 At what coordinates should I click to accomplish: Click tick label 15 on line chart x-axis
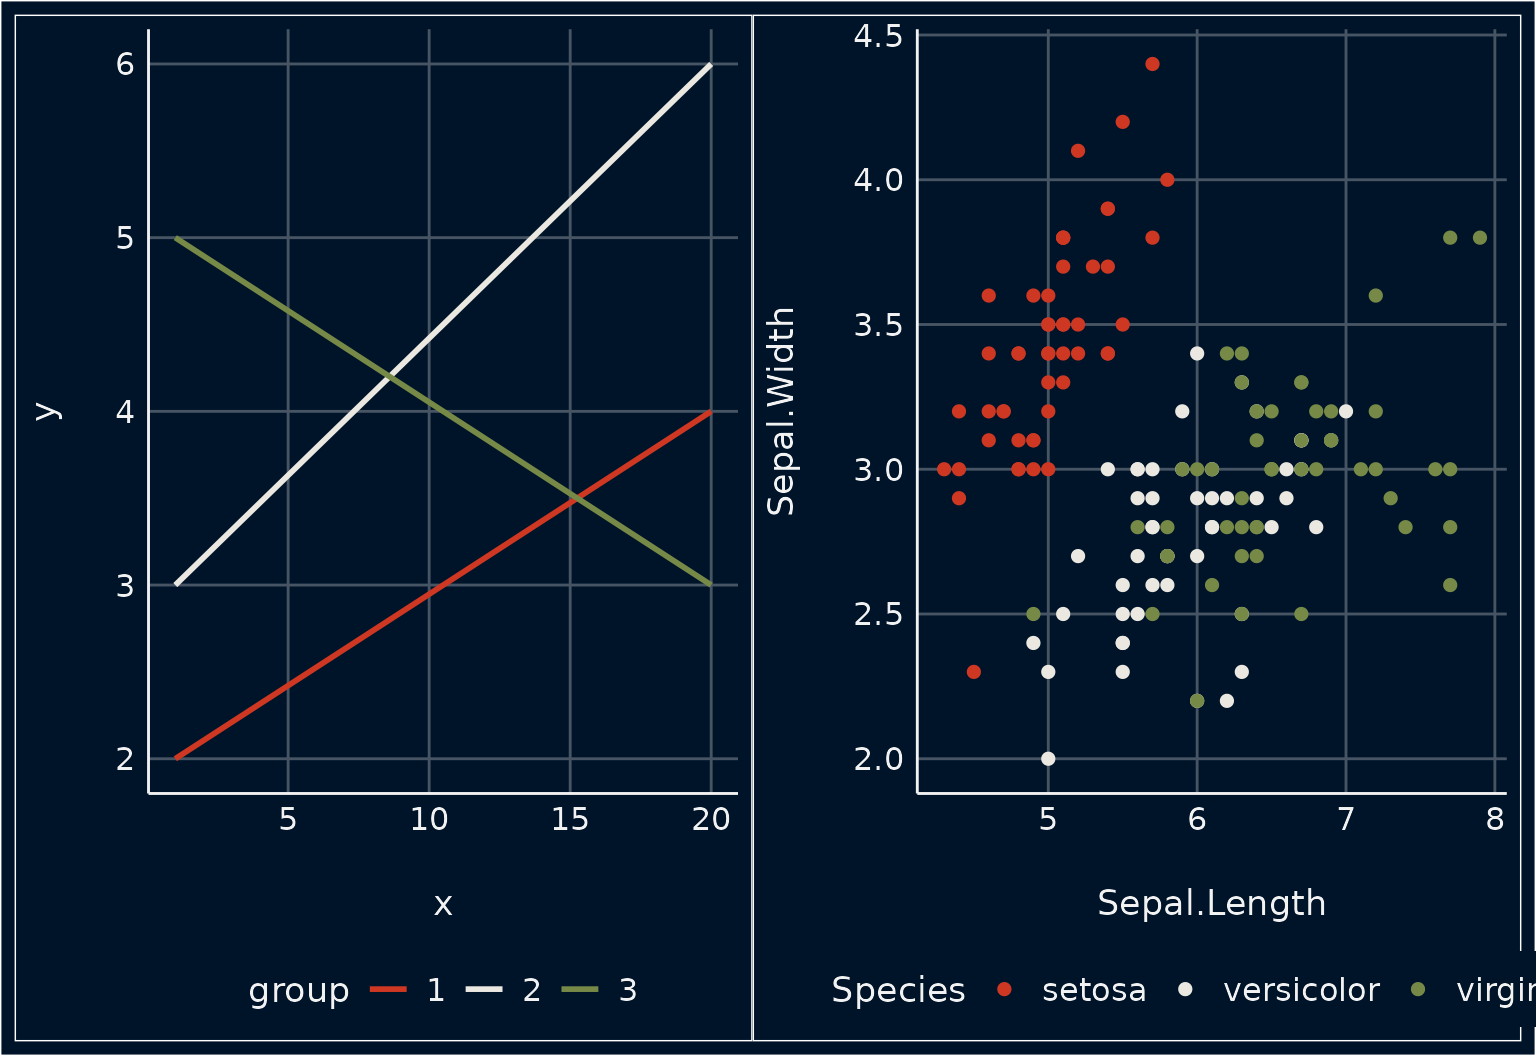point(570,820)
